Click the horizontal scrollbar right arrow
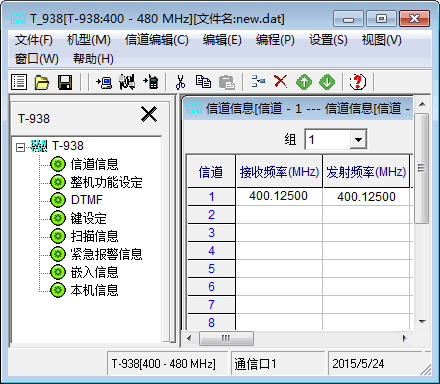 click(x=405, y=338)
